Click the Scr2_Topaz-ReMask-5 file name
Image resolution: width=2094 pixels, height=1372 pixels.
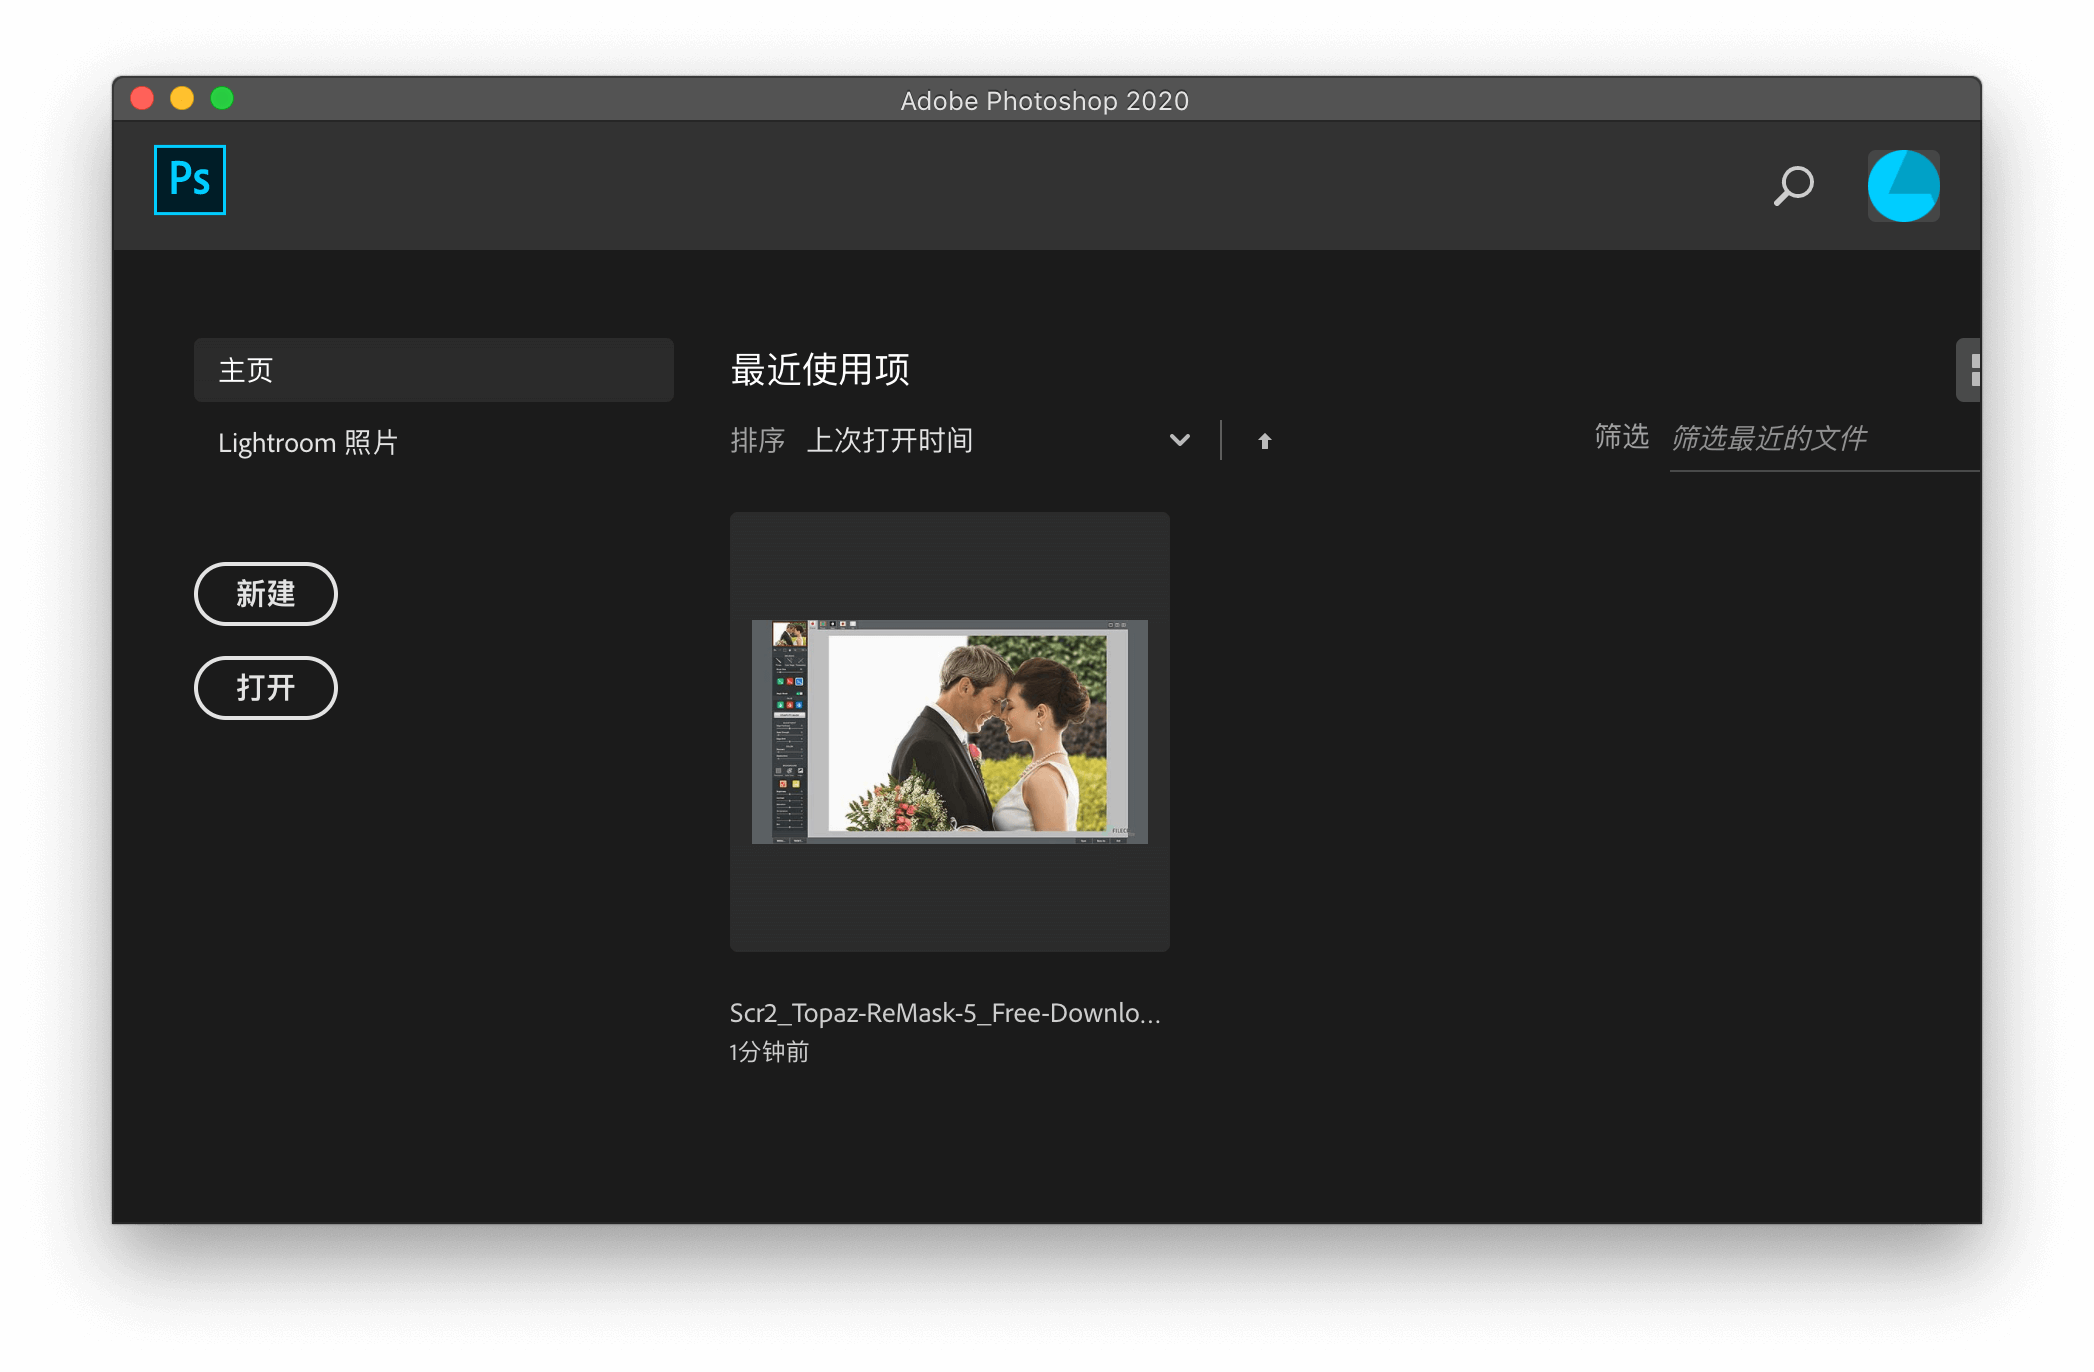point(944,1013)
